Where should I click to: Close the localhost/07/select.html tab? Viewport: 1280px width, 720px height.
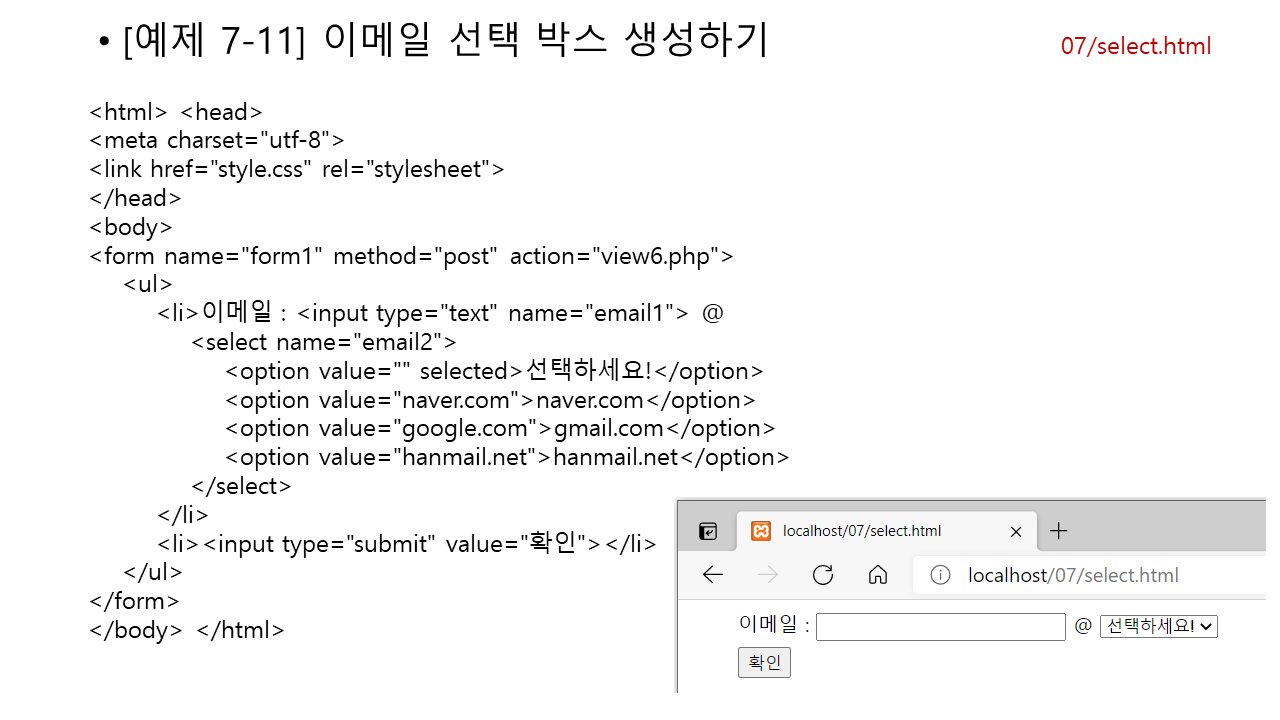click(x=1016, y=531)
